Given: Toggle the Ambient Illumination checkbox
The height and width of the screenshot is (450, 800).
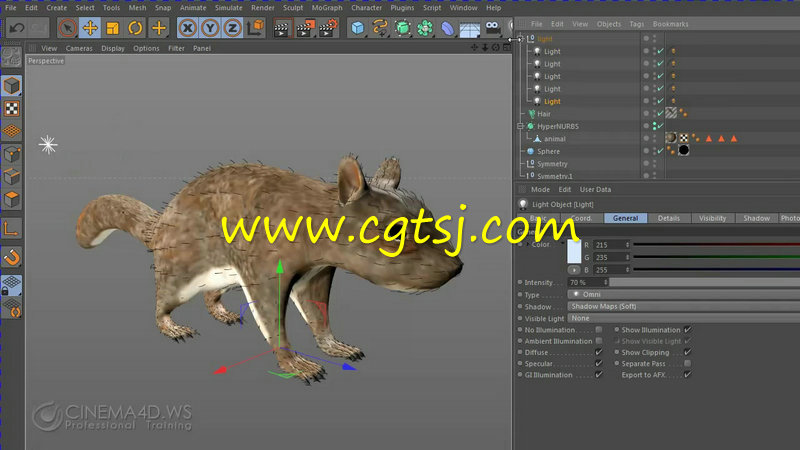Looking at the screenshot, I should tap(599, 341).
